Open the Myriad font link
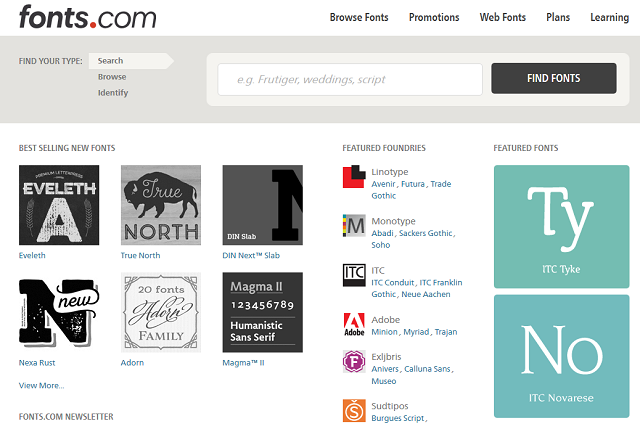The height and width of the screenshot is (424, 640). click(416, 332)
